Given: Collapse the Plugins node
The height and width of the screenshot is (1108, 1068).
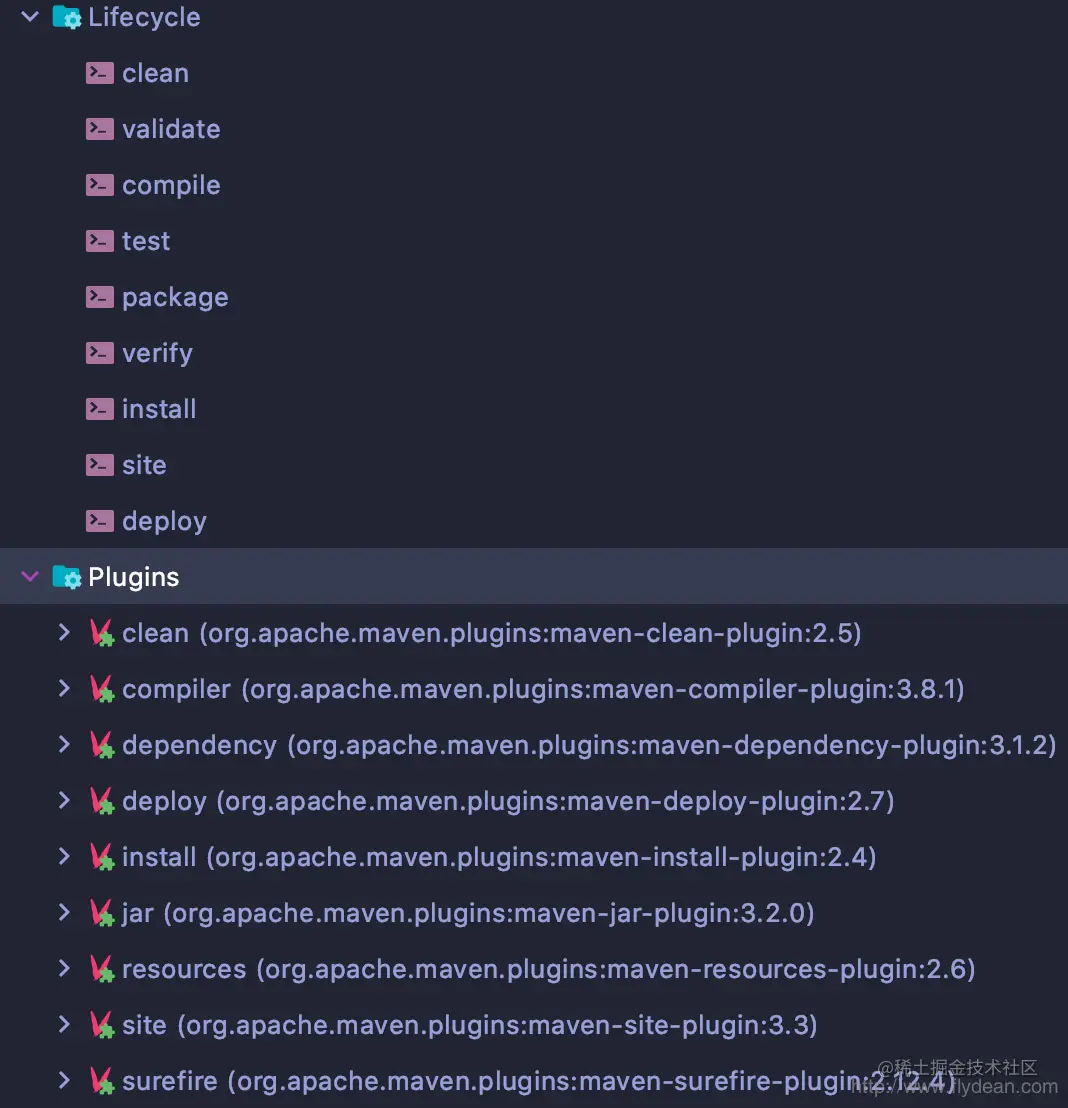Looking at the screenshot, I should [x=30, y=577].
